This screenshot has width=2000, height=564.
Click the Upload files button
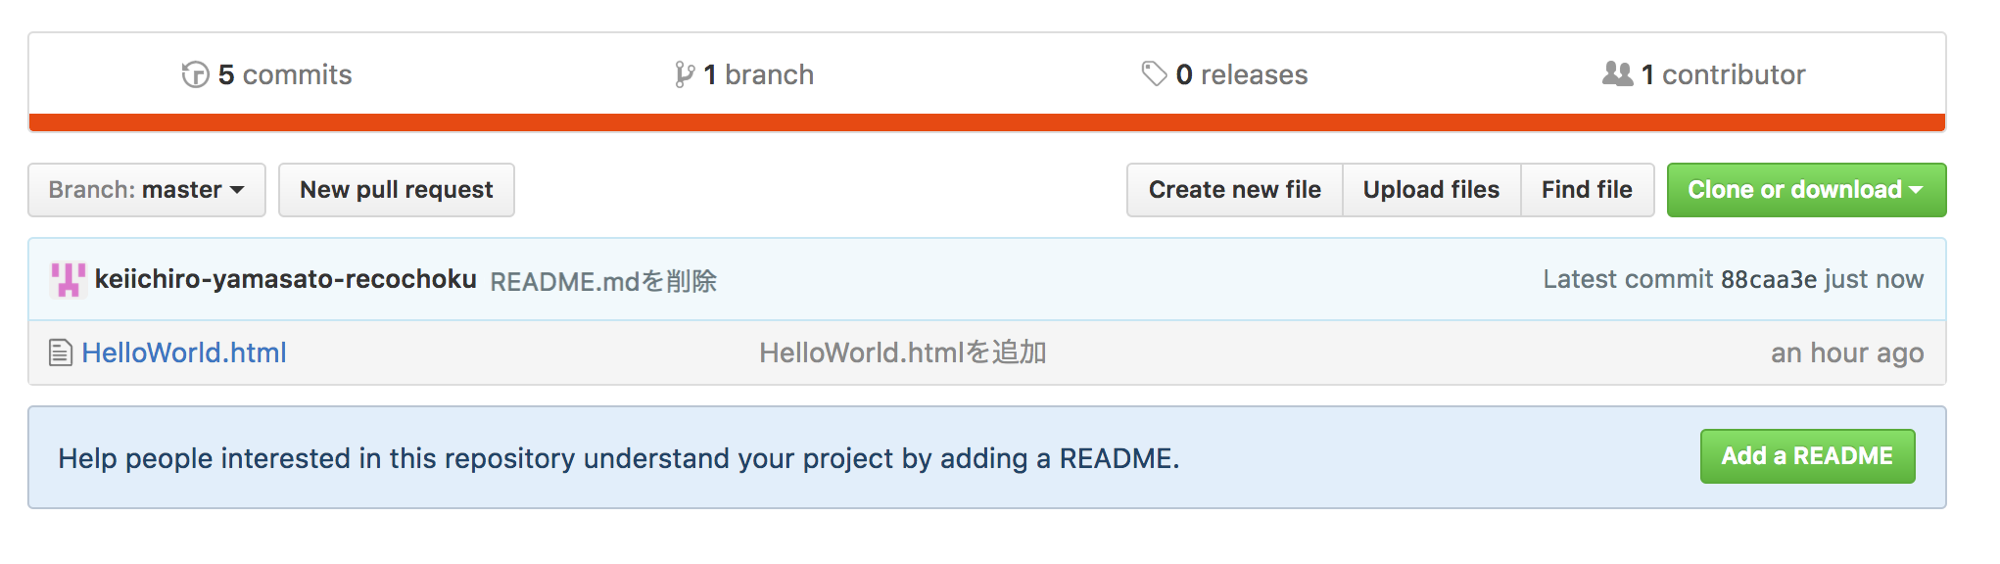pyautogui.click(x=1430, y=190)
